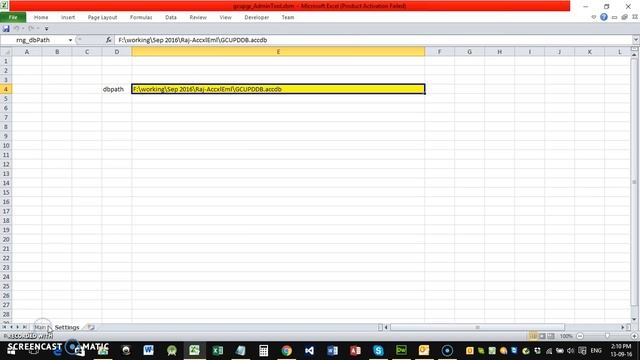Click inside the formula bar path text
This screenshot has height=360, width=640.
193,40
